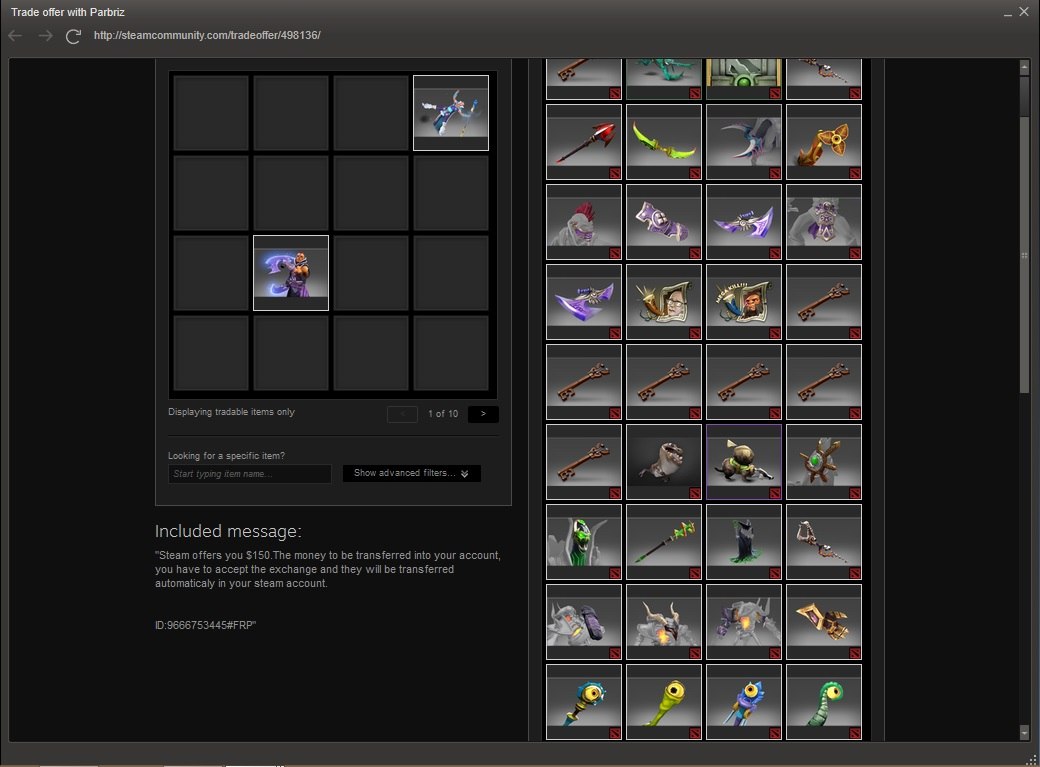
Task: Select the Crystal Maiden item in trade grid
Action: coord(451,113)
